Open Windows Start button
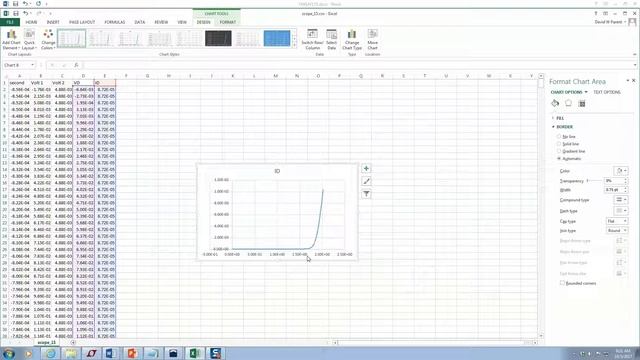Screen dimensions: 640x360 point(9,353)
